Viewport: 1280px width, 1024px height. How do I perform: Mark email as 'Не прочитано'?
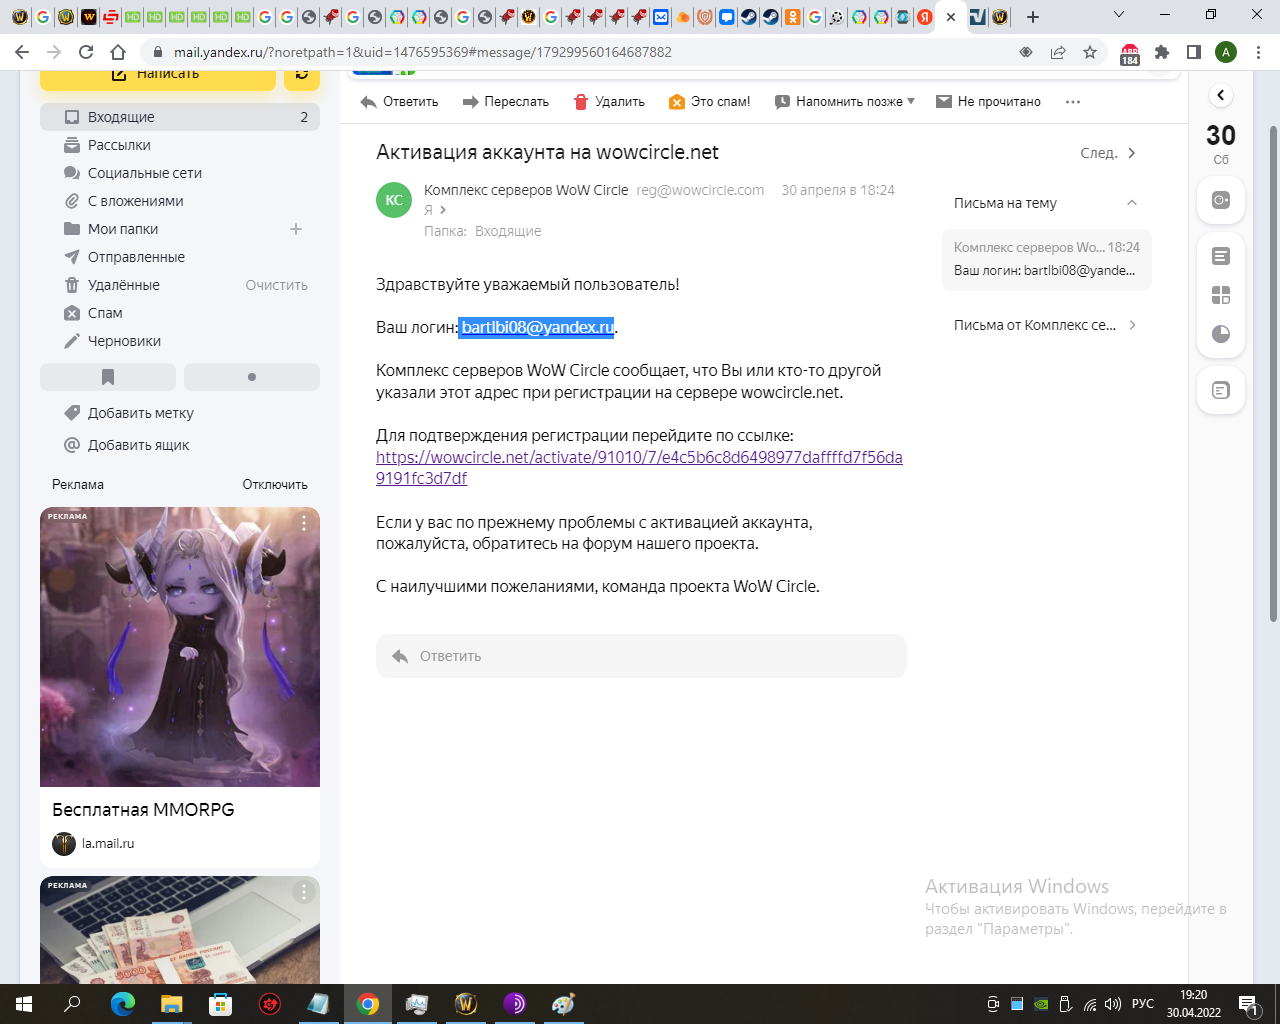[988, 102]
